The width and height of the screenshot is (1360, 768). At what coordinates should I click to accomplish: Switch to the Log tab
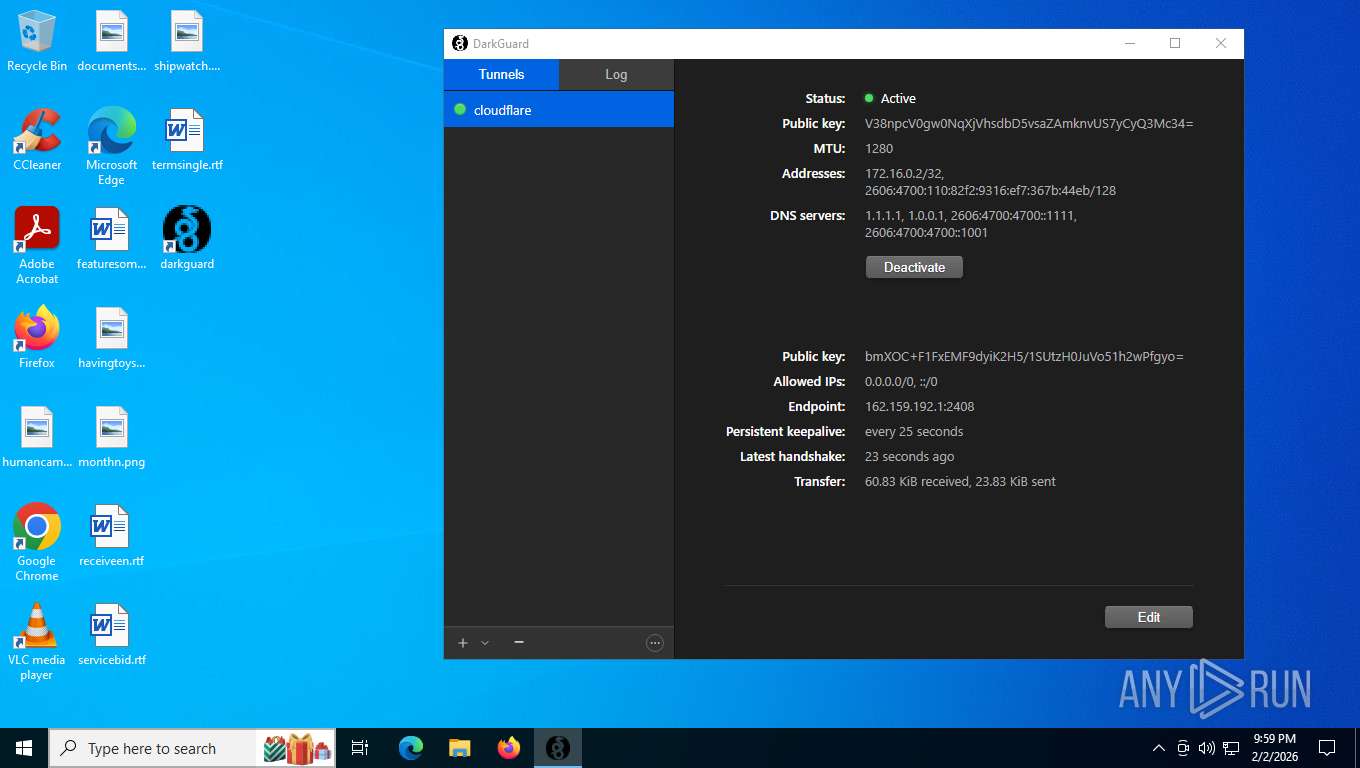[616, 74]
